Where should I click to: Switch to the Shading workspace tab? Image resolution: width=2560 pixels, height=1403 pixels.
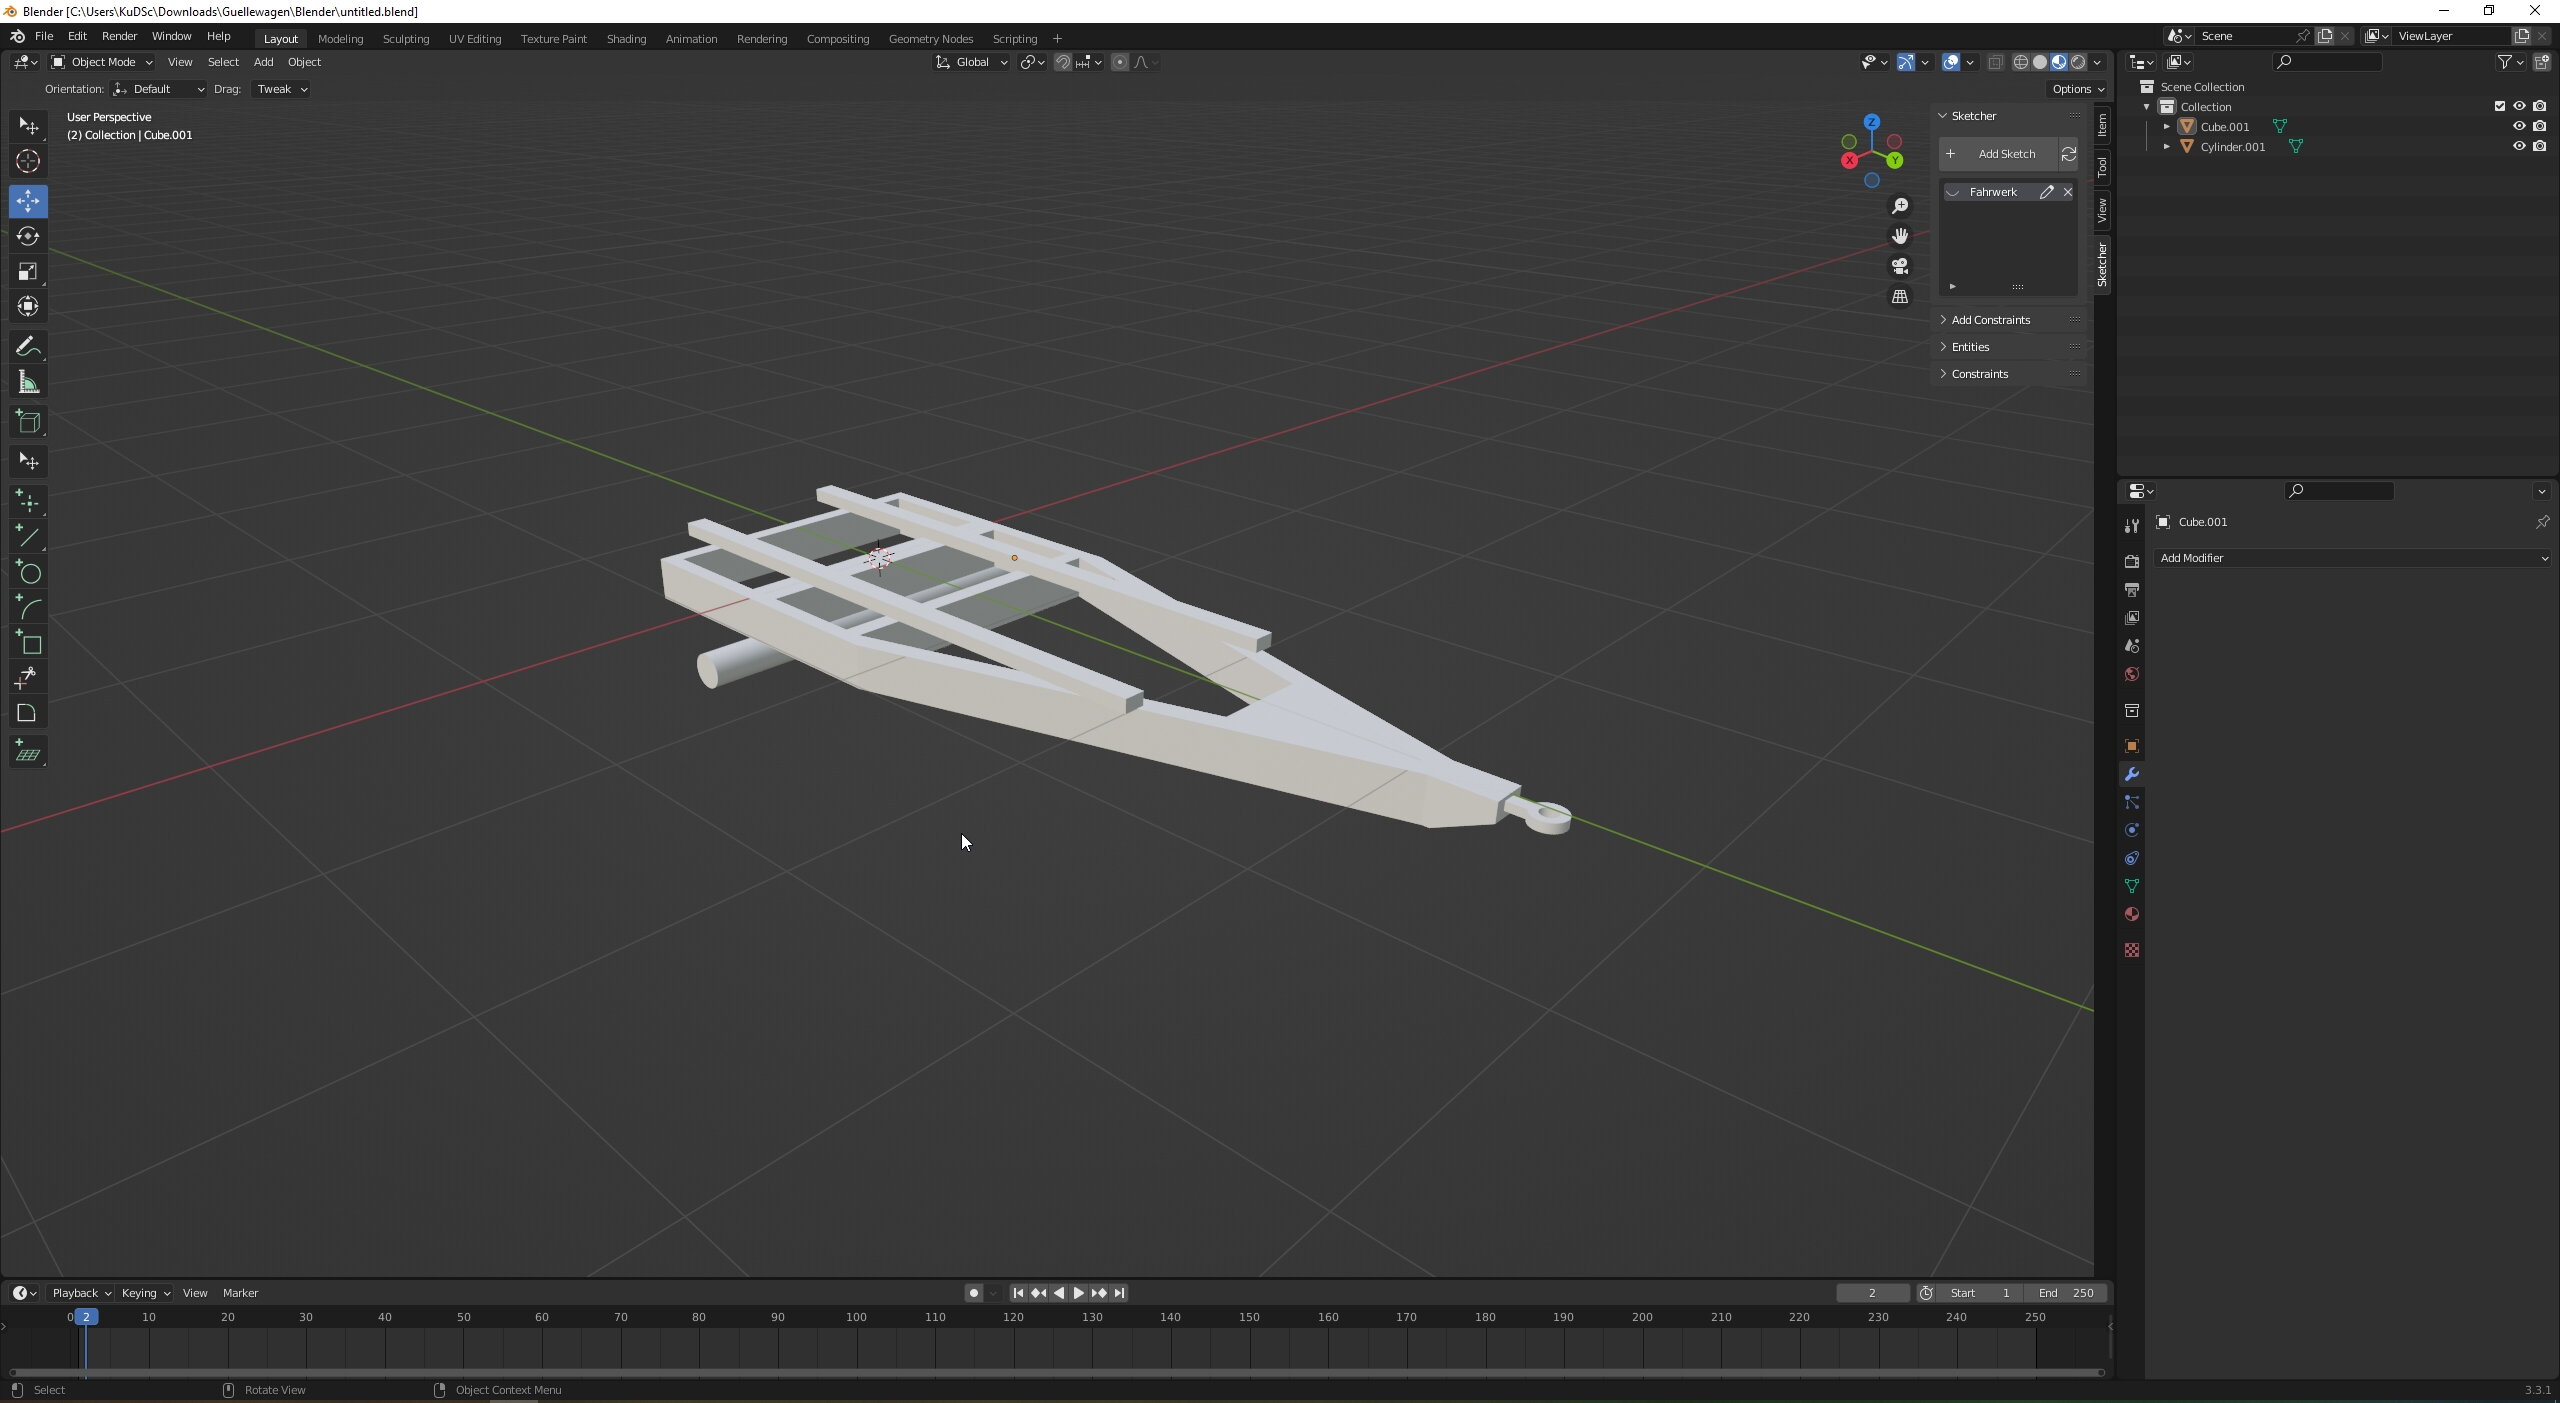[626, 39]
